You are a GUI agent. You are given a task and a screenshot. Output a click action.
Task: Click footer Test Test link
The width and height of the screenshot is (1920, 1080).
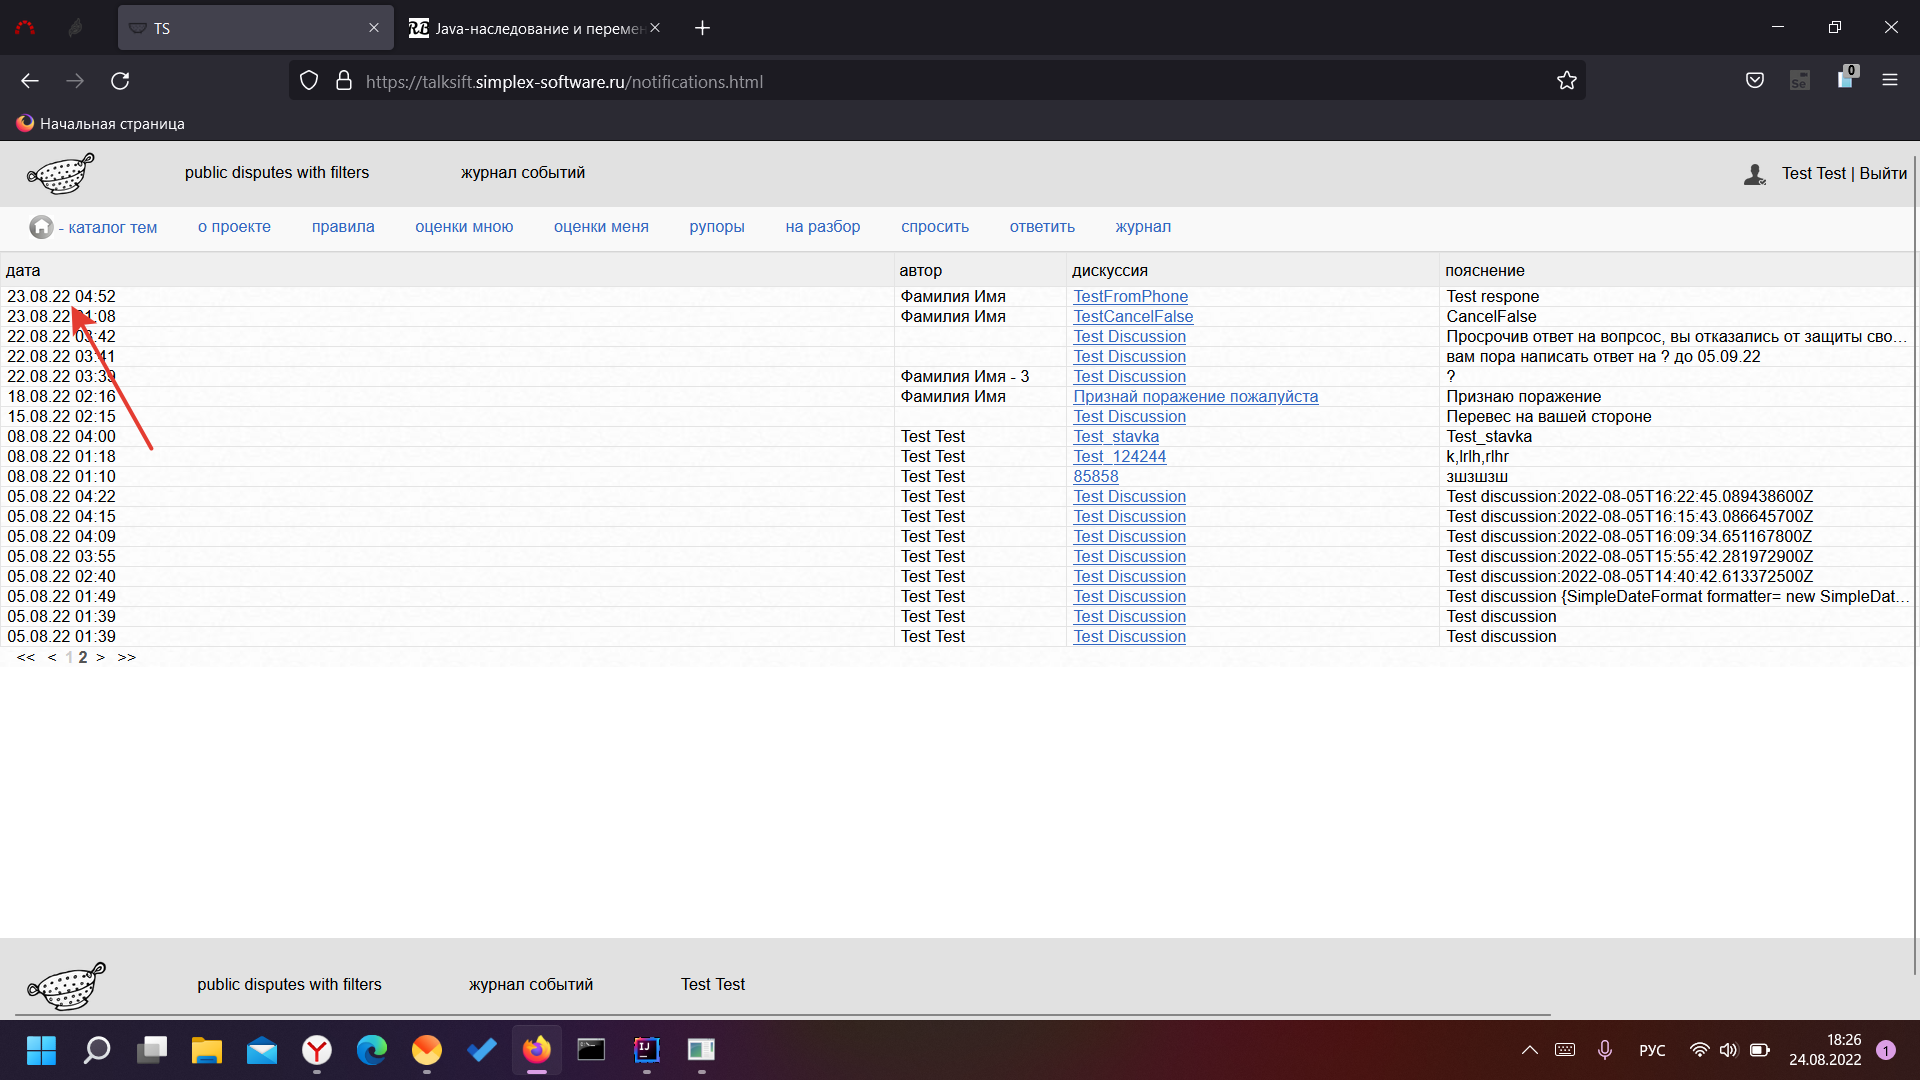(x=713, y=985)
